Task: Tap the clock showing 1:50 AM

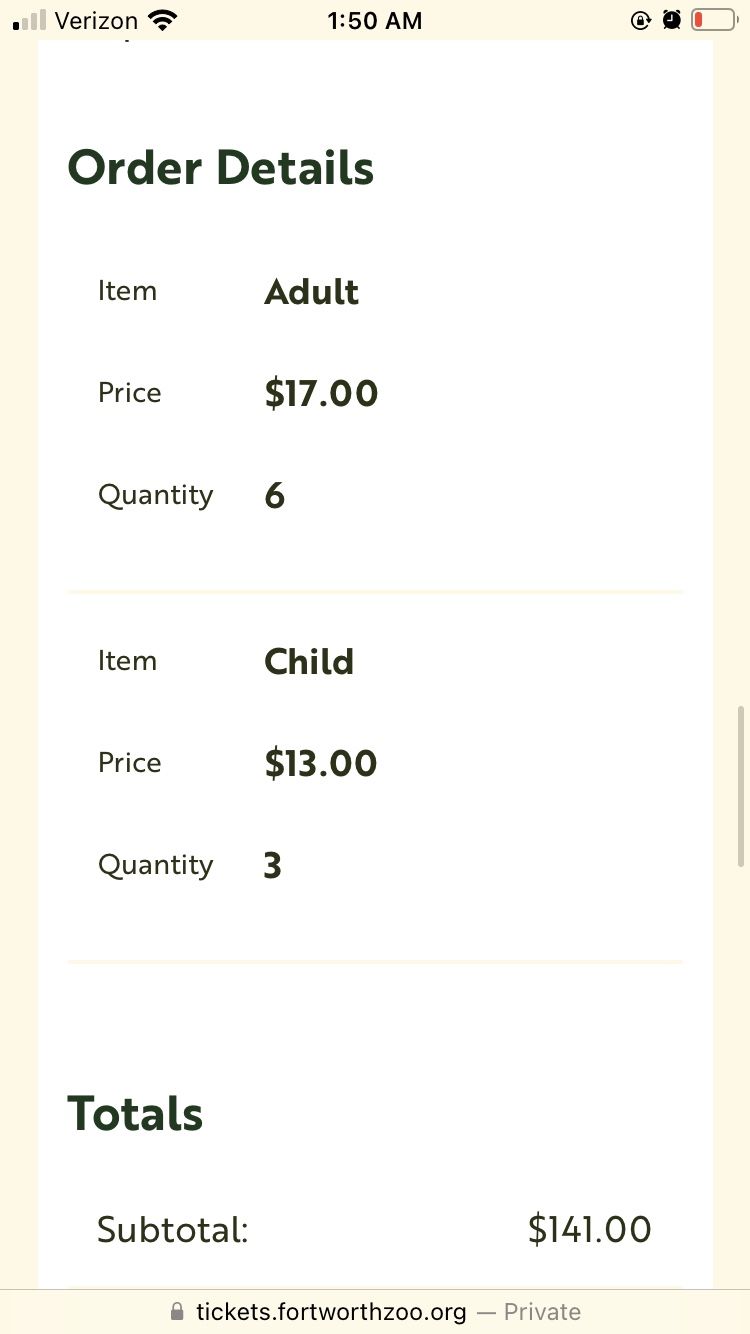Action: (375, 20)
